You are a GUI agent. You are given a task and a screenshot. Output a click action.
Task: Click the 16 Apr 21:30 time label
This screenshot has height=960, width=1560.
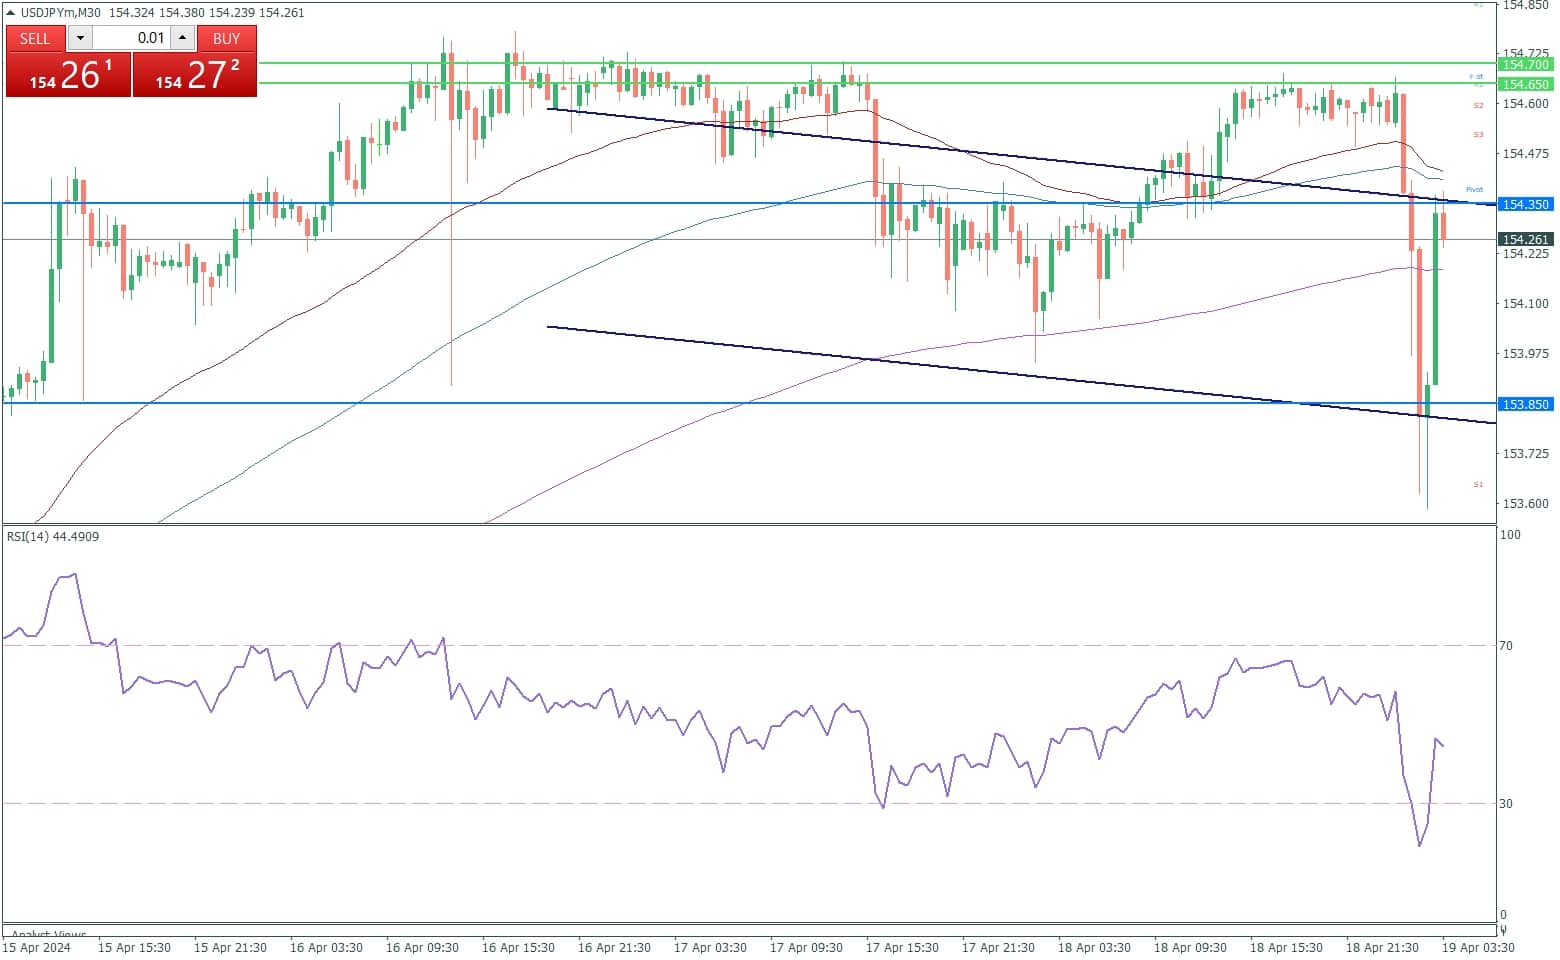614,947
